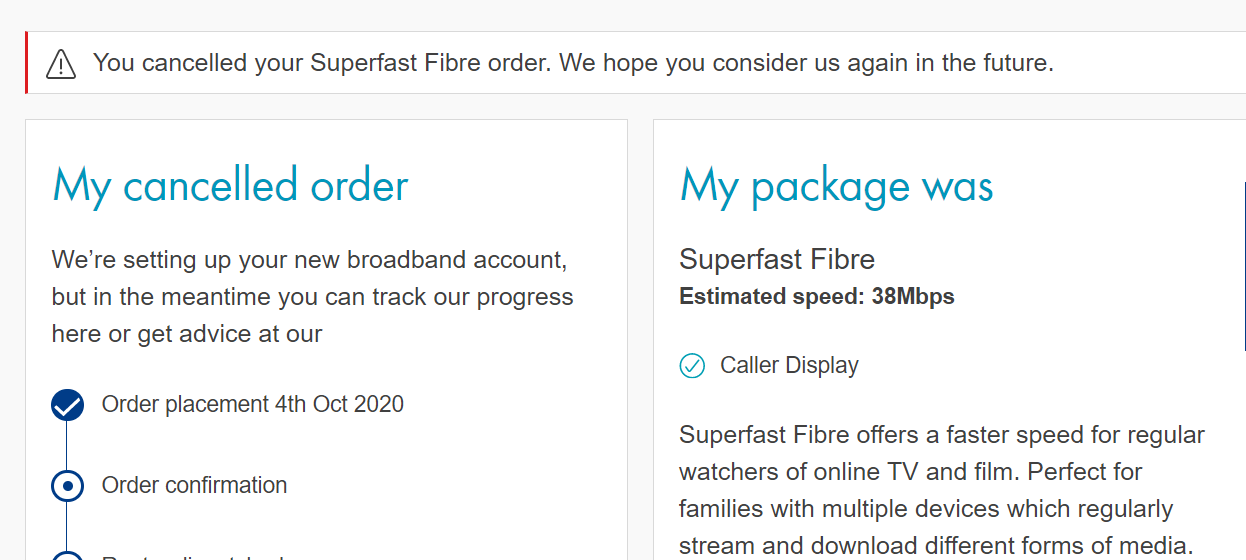Viewport: 1246px width, 560px height.
Task: Click the Superfast Fibre package name
Action: [x=777, y=260]
